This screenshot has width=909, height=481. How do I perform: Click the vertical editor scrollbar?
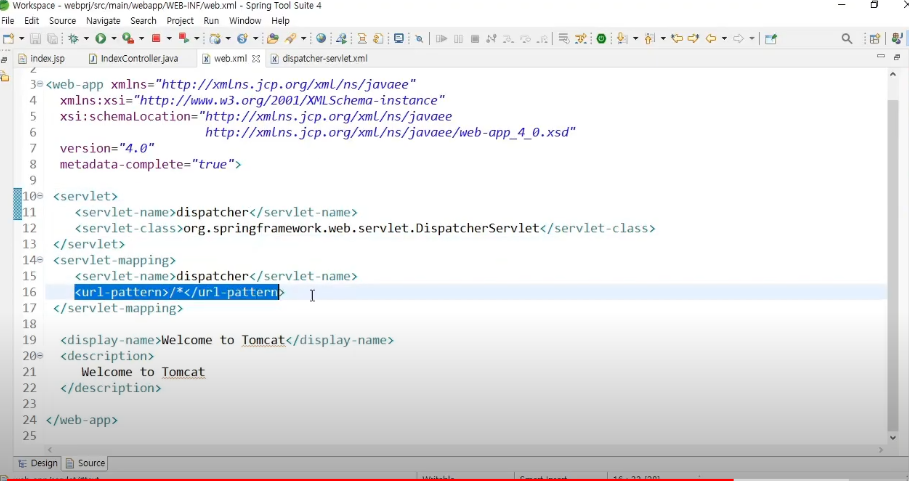[x=893, y=265]
